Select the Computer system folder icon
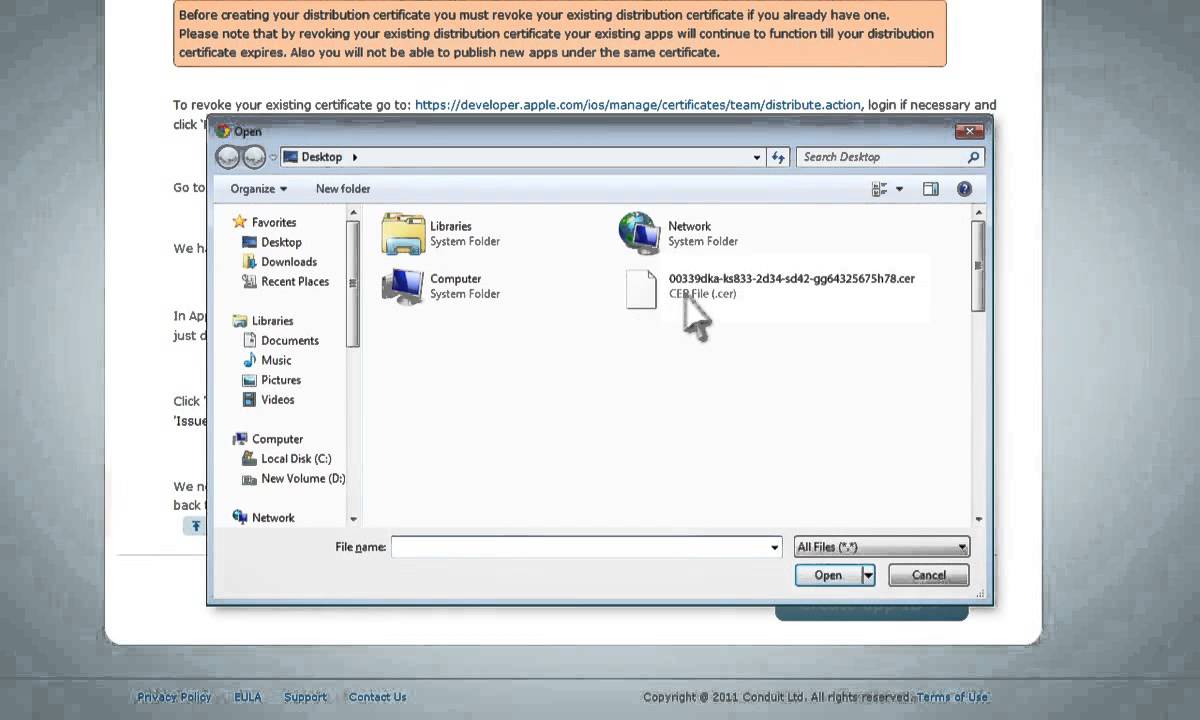The height and width of the screenshot is (720, 1200). pyautogui.click(x=403, y=286)
